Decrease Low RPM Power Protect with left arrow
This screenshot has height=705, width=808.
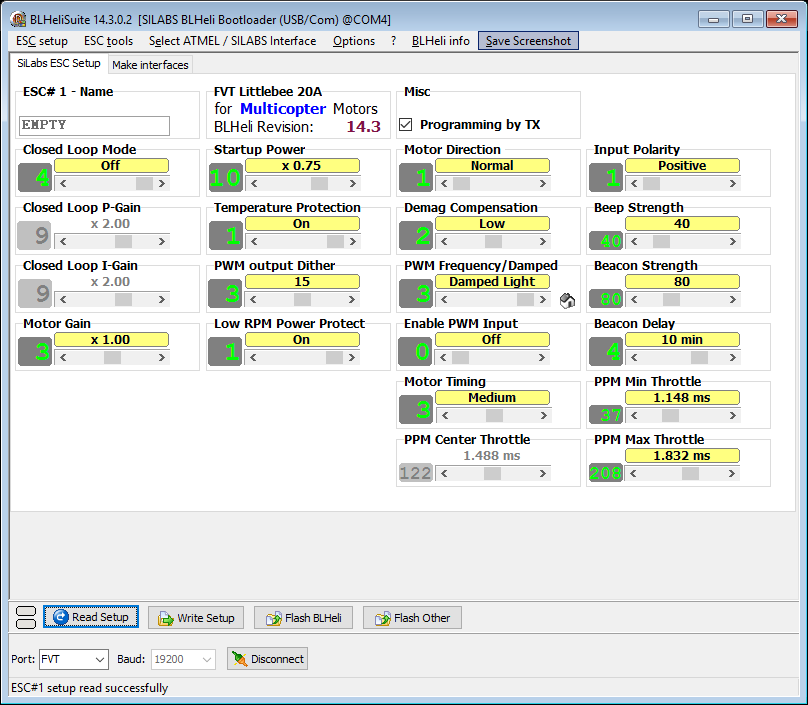[254, 357]
